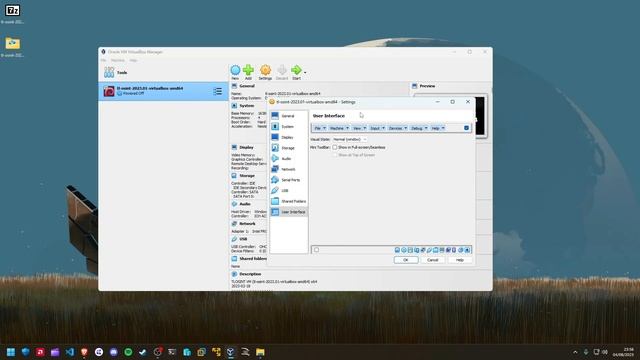The height and width of the screenshot is (360, 640).
Task: Click New VM icon in Manager toolbar
Action: click(x=235, y=72)
